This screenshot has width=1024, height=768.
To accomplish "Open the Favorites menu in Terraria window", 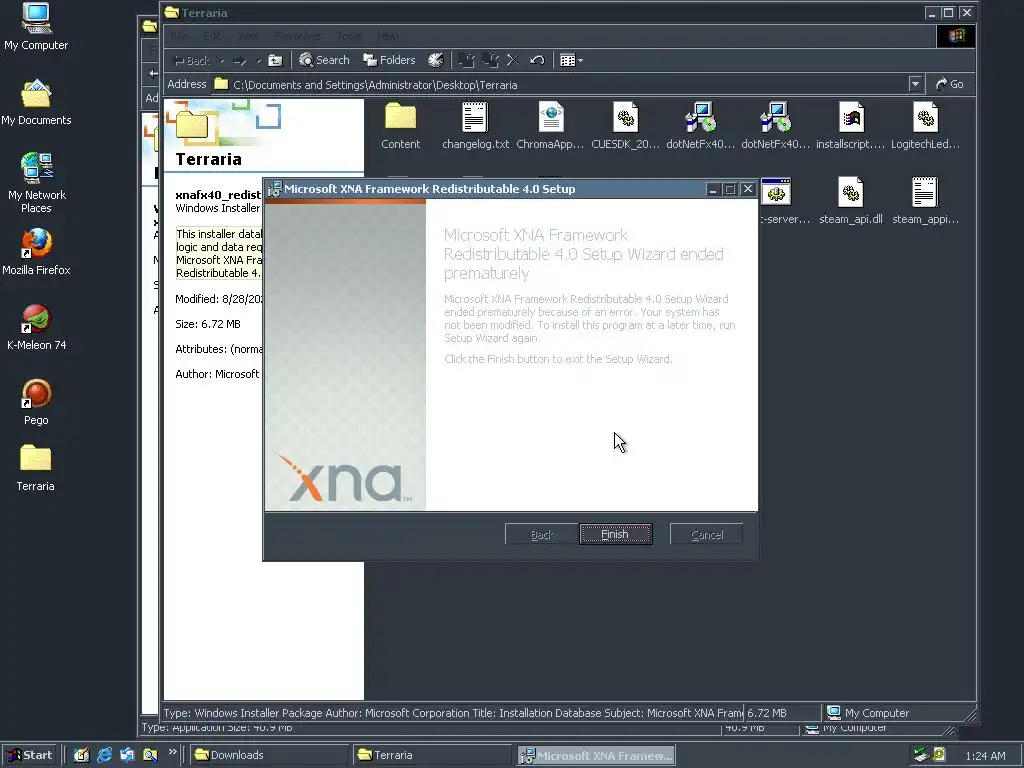I will (x=298, y=36).
